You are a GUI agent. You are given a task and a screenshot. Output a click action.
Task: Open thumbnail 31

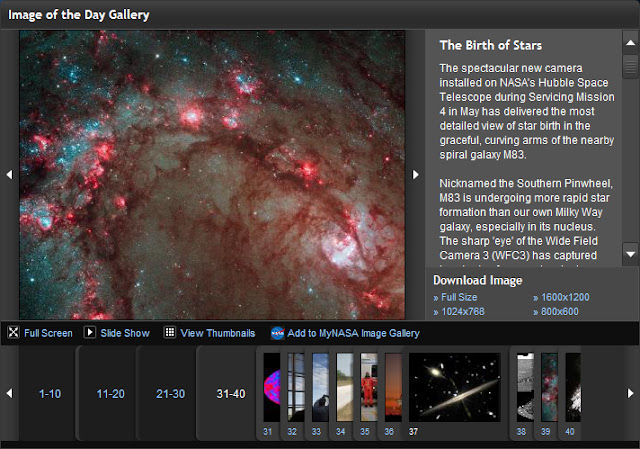[271, 387]
